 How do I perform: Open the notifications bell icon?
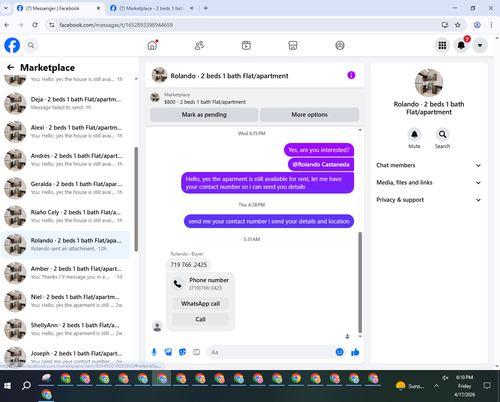coord(461,45)
